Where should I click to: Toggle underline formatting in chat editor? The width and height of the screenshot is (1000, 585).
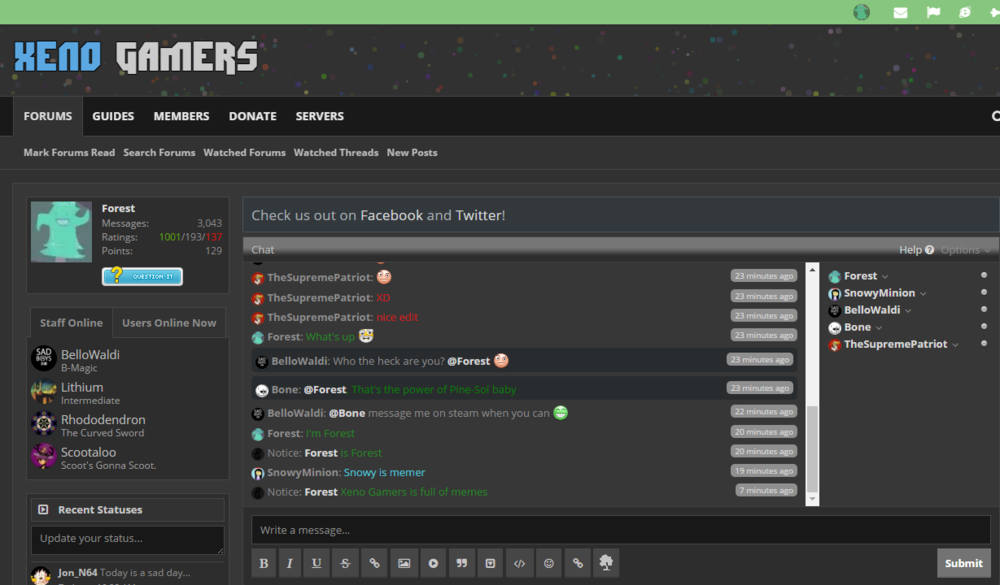click(x=316, y=563)
